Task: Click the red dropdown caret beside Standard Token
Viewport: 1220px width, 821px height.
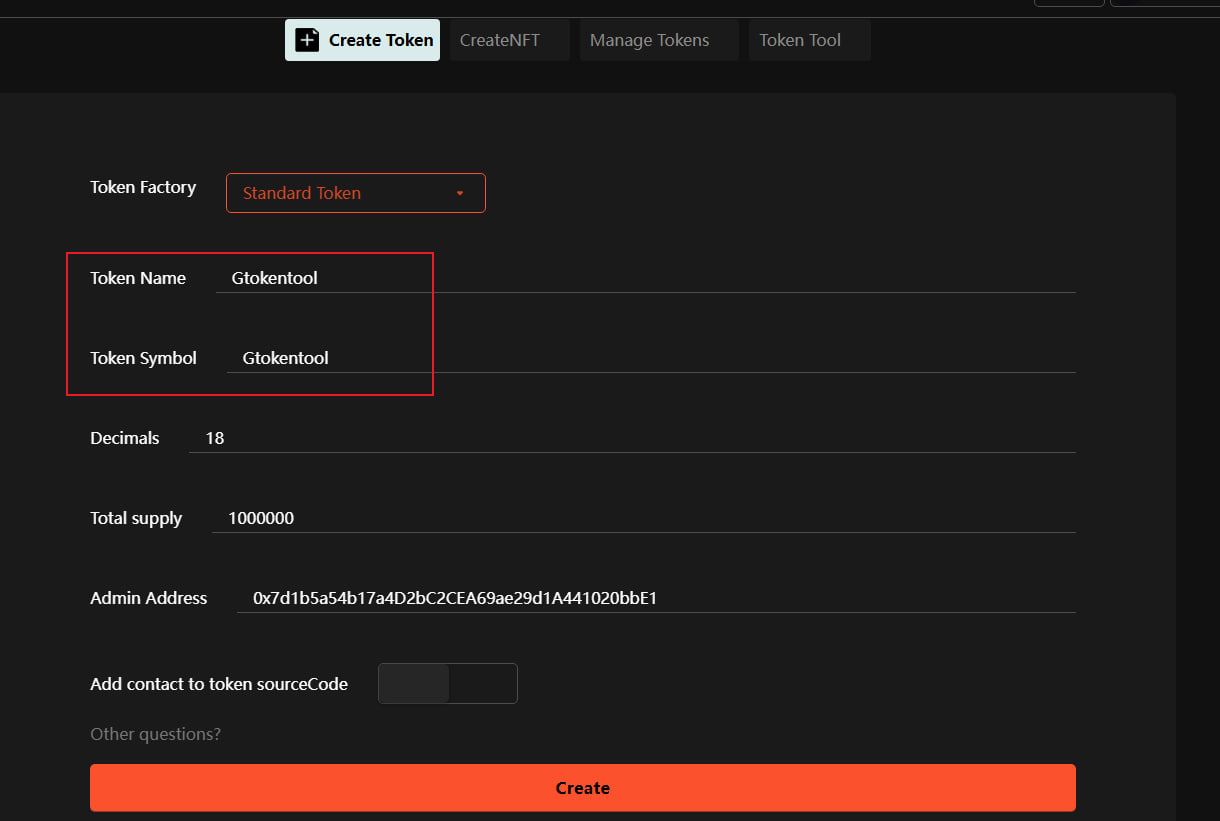Action: click(460, 193)
